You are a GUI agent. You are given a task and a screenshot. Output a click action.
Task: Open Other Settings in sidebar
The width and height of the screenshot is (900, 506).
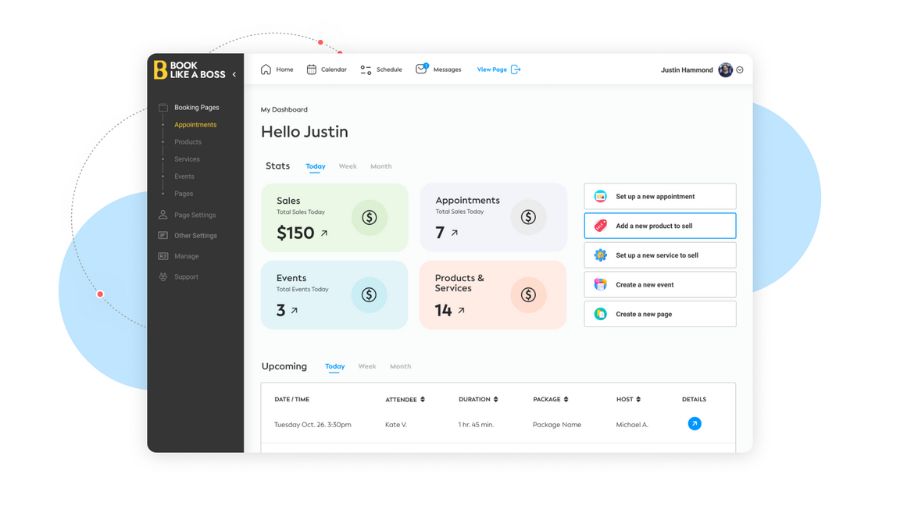pyautogui.click(x=196, y=236)
